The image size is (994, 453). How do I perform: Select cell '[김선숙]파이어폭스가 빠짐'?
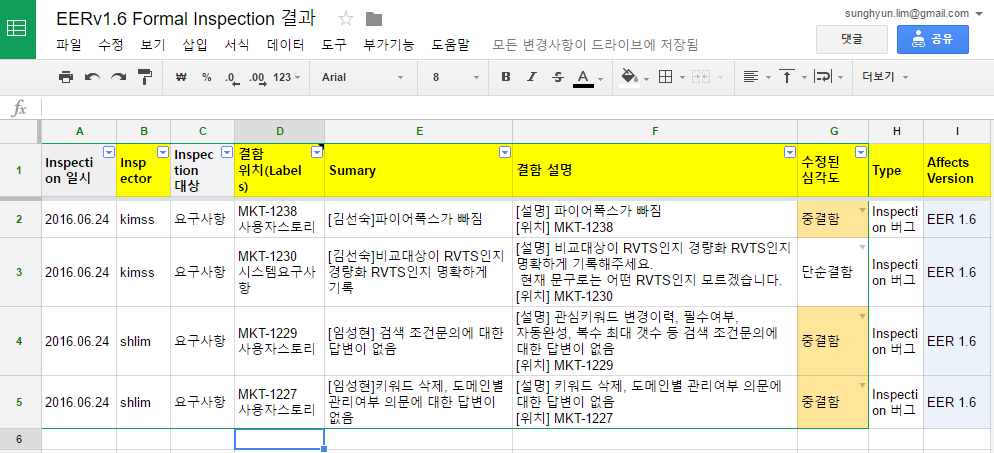coord(419,219)
